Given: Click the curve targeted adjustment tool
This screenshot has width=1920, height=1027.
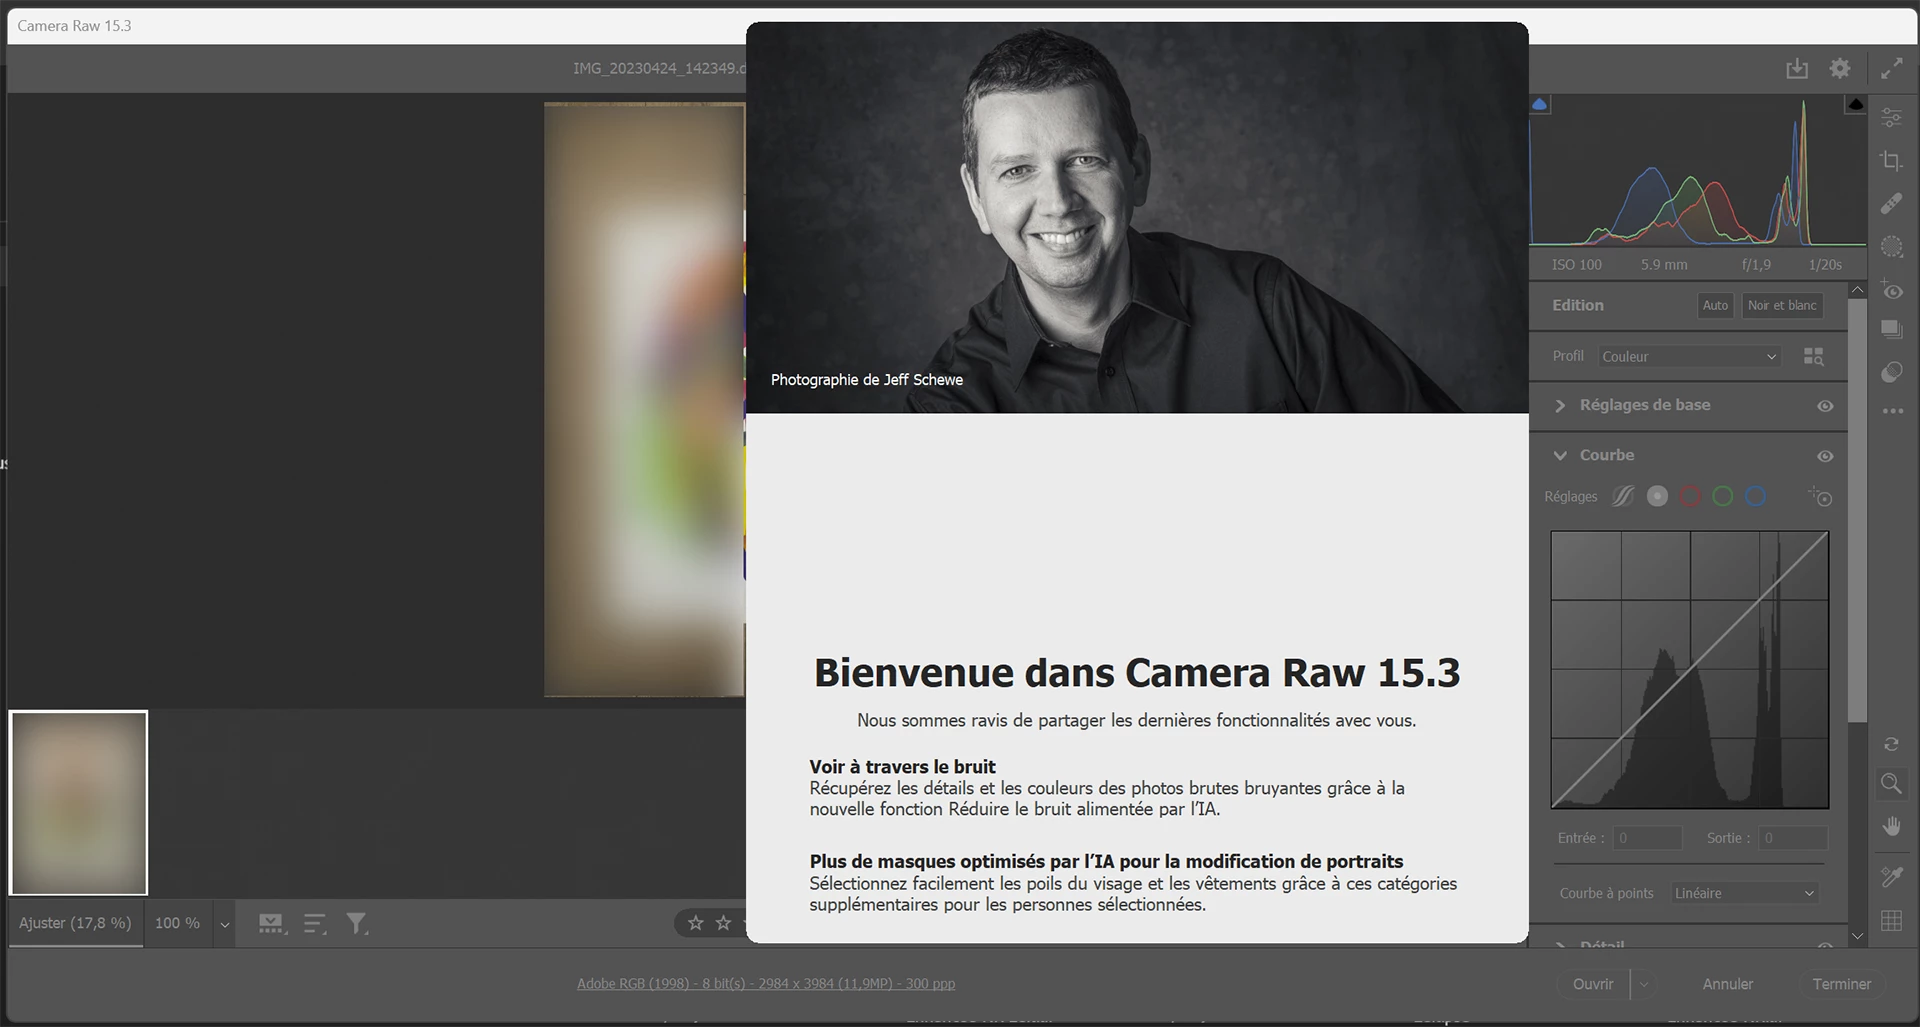Looking at the screenshot, I should [1820, 496].
